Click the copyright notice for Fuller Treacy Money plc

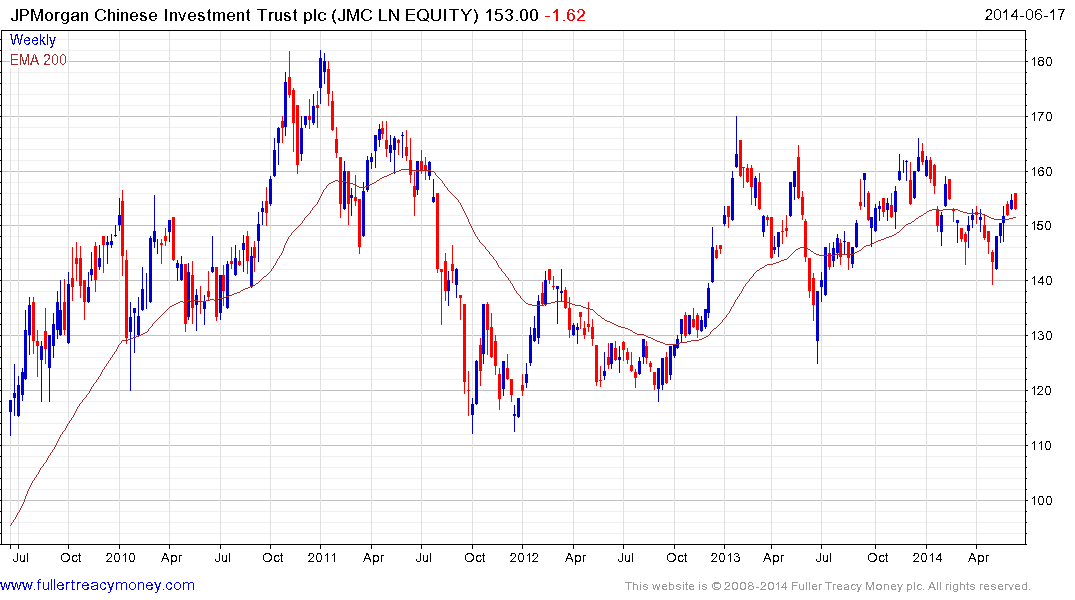828,586
